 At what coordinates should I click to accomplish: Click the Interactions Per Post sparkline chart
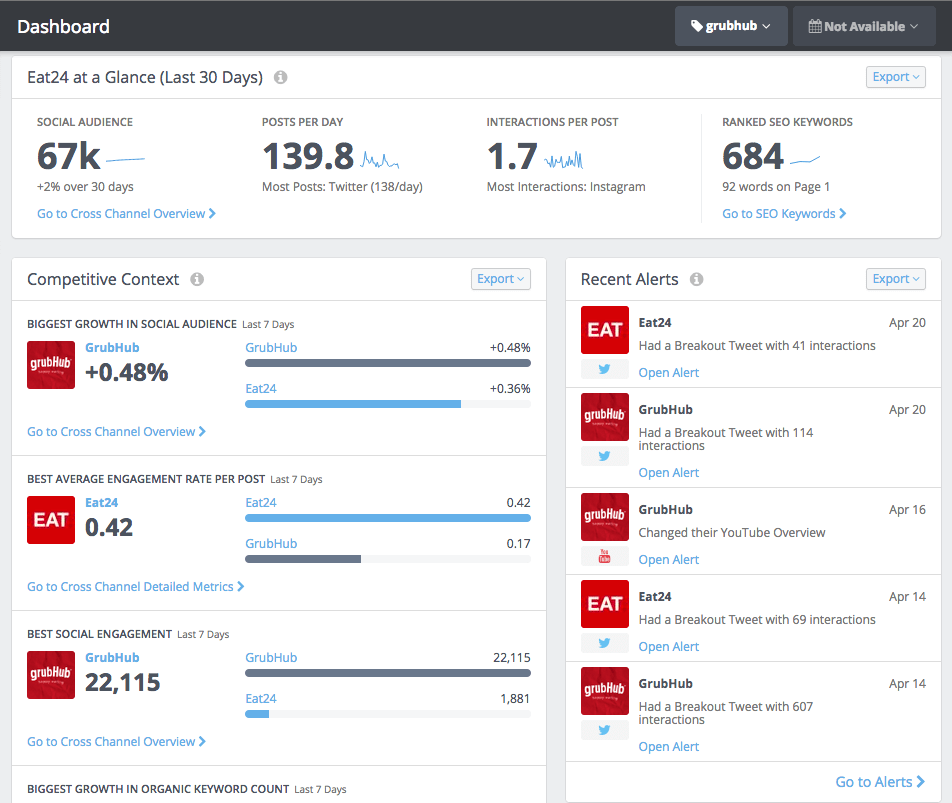(563, 160)
